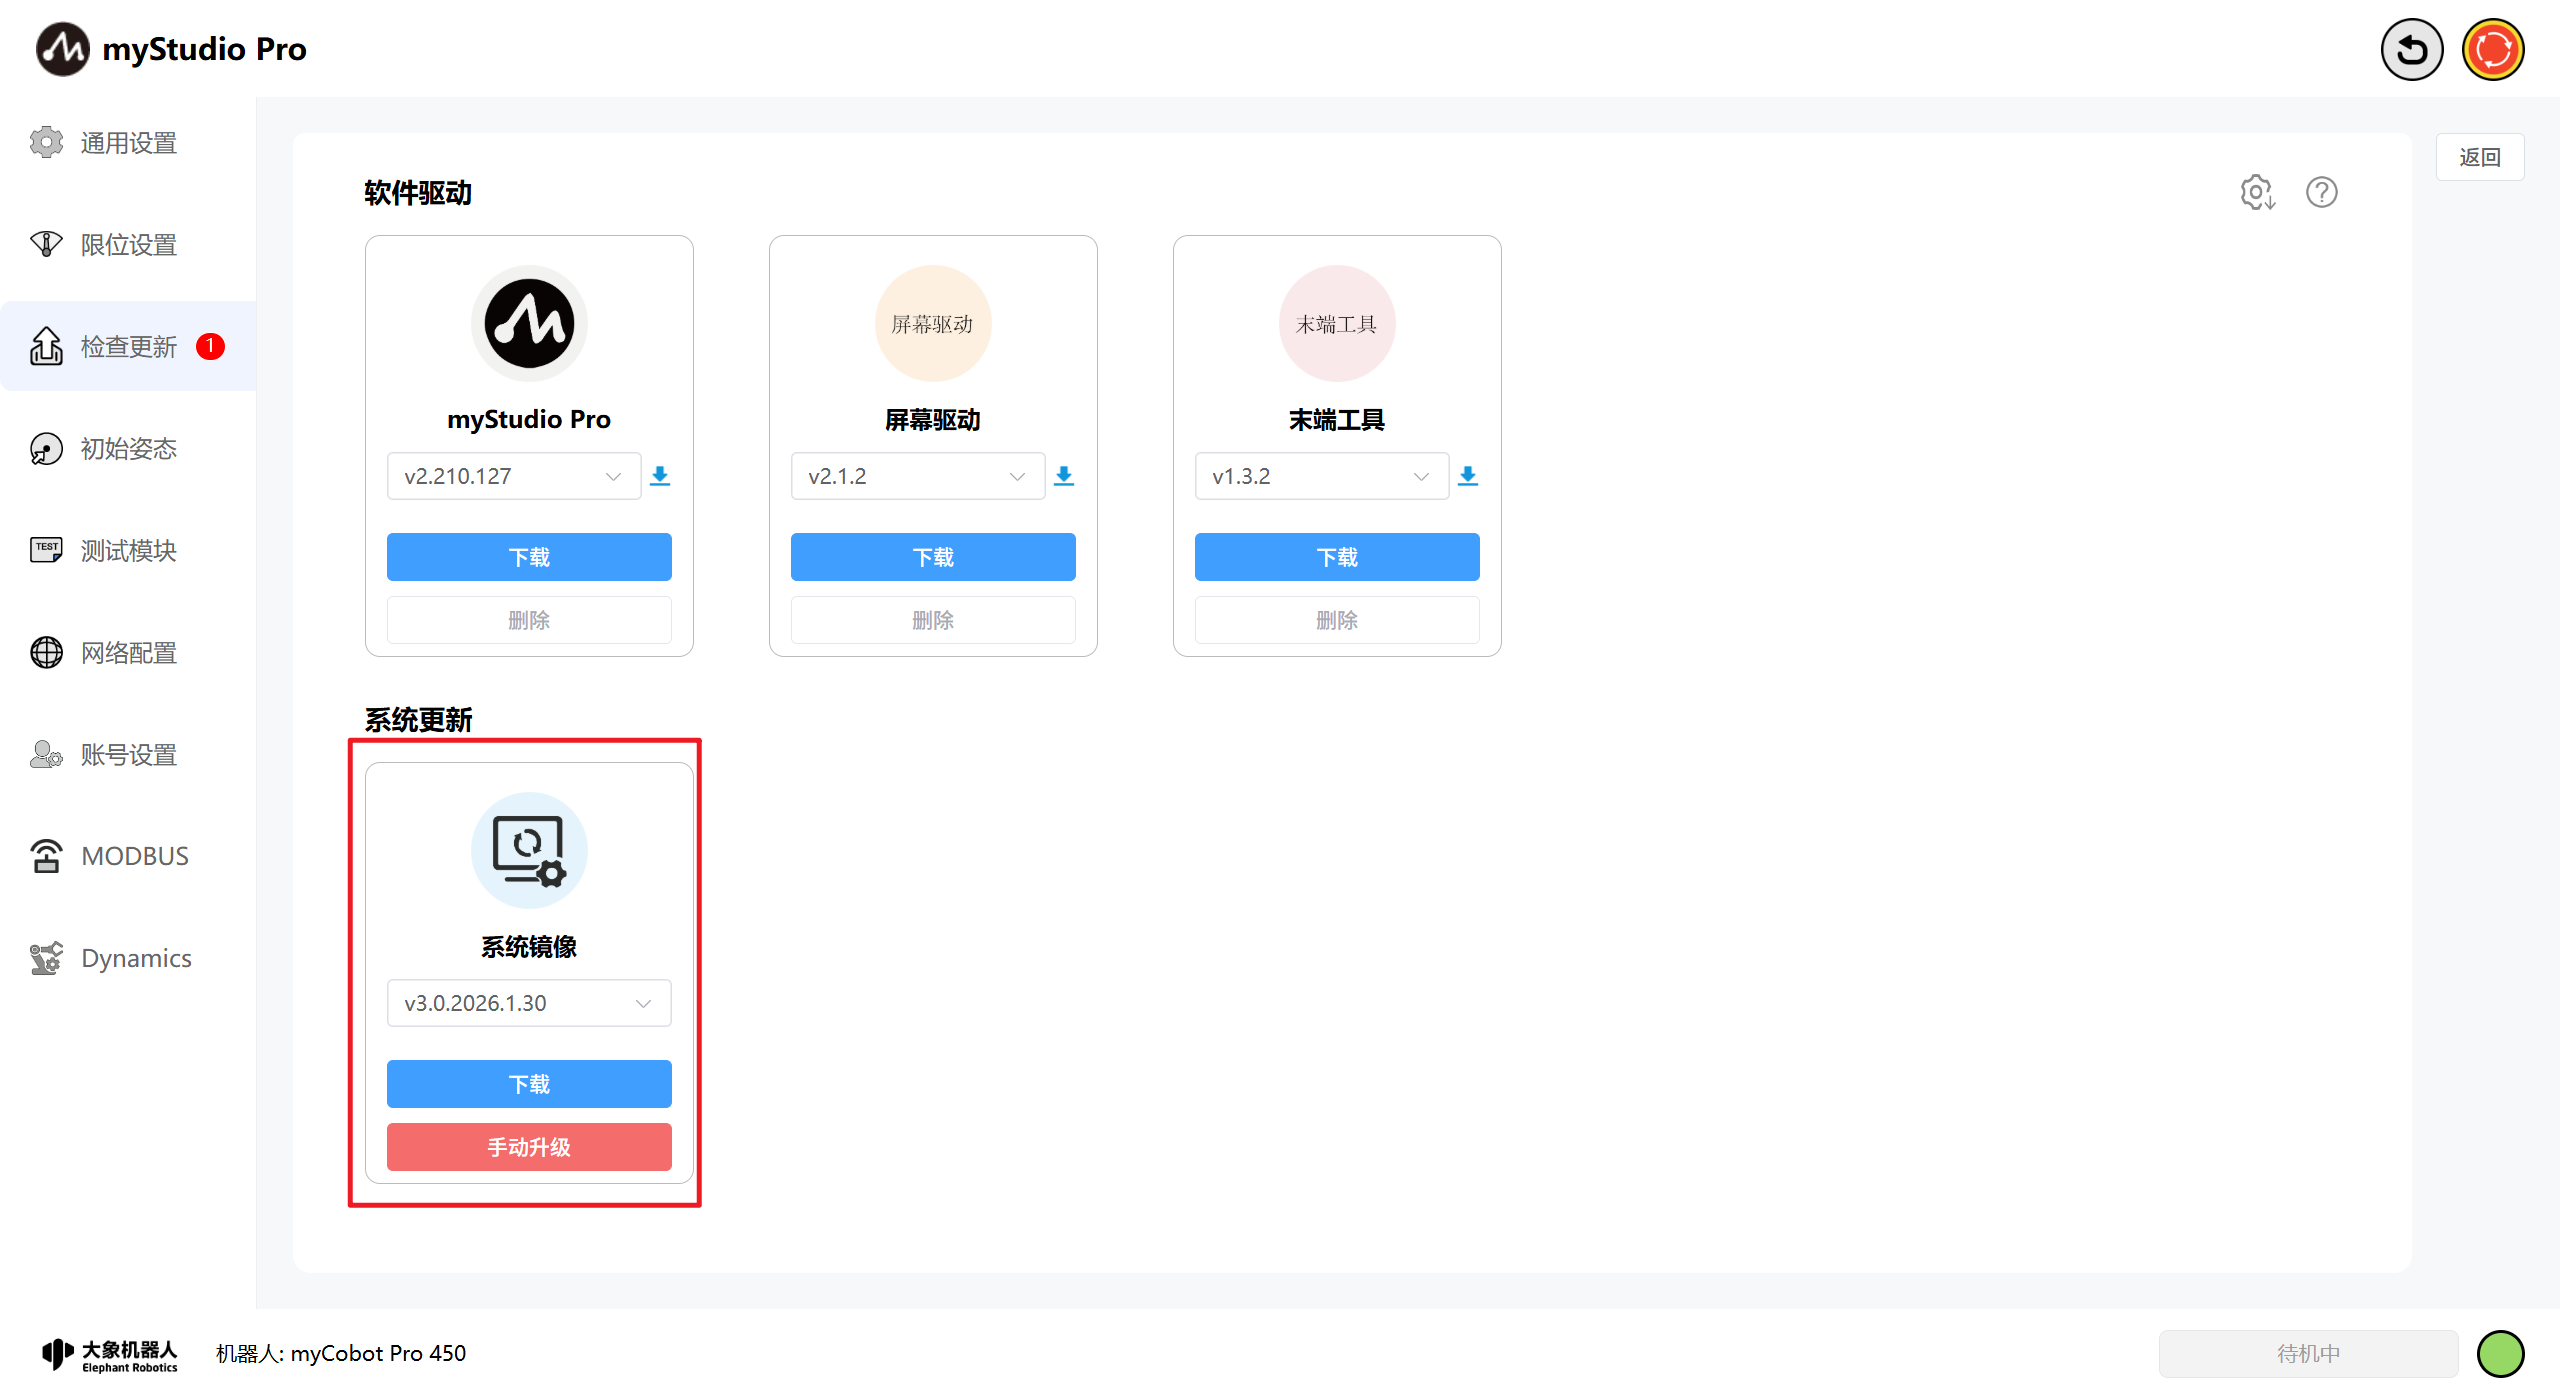Expand the end tool v1.3.2 dropdown
2560x1398 pixels.
pos(1321,476)
